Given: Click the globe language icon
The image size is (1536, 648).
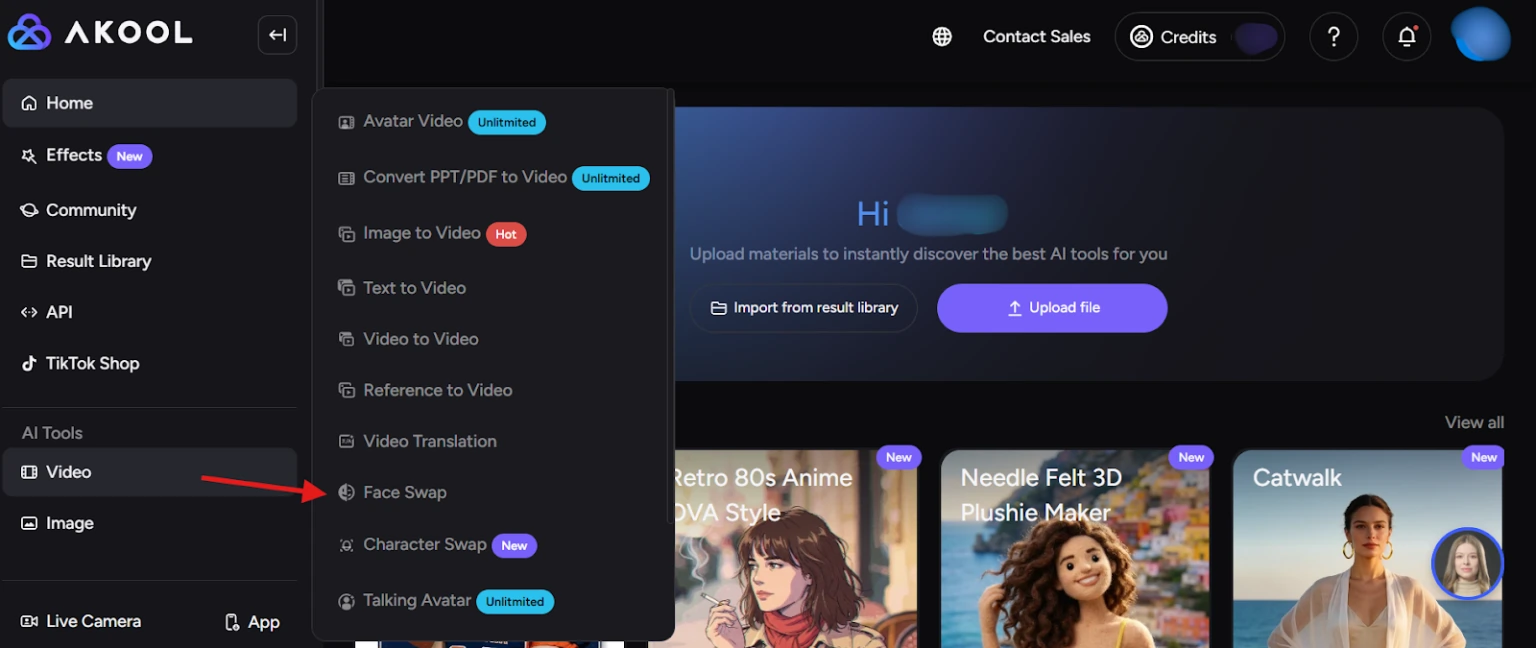Looking at the screenshot, I should [x=941, y=37].
